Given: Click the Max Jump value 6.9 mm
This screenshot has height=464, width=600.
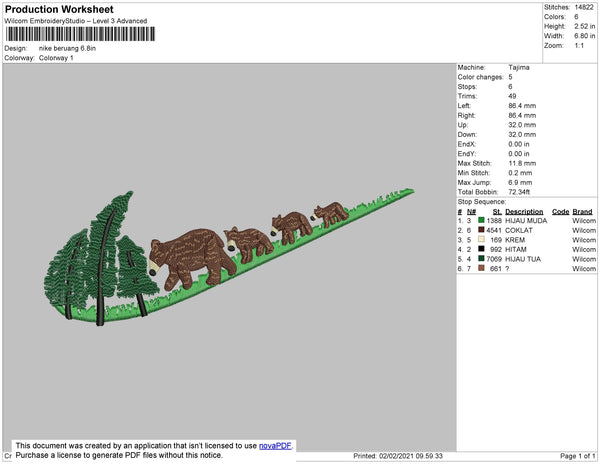Looking at the screenshot, I should tap(520, 182).
